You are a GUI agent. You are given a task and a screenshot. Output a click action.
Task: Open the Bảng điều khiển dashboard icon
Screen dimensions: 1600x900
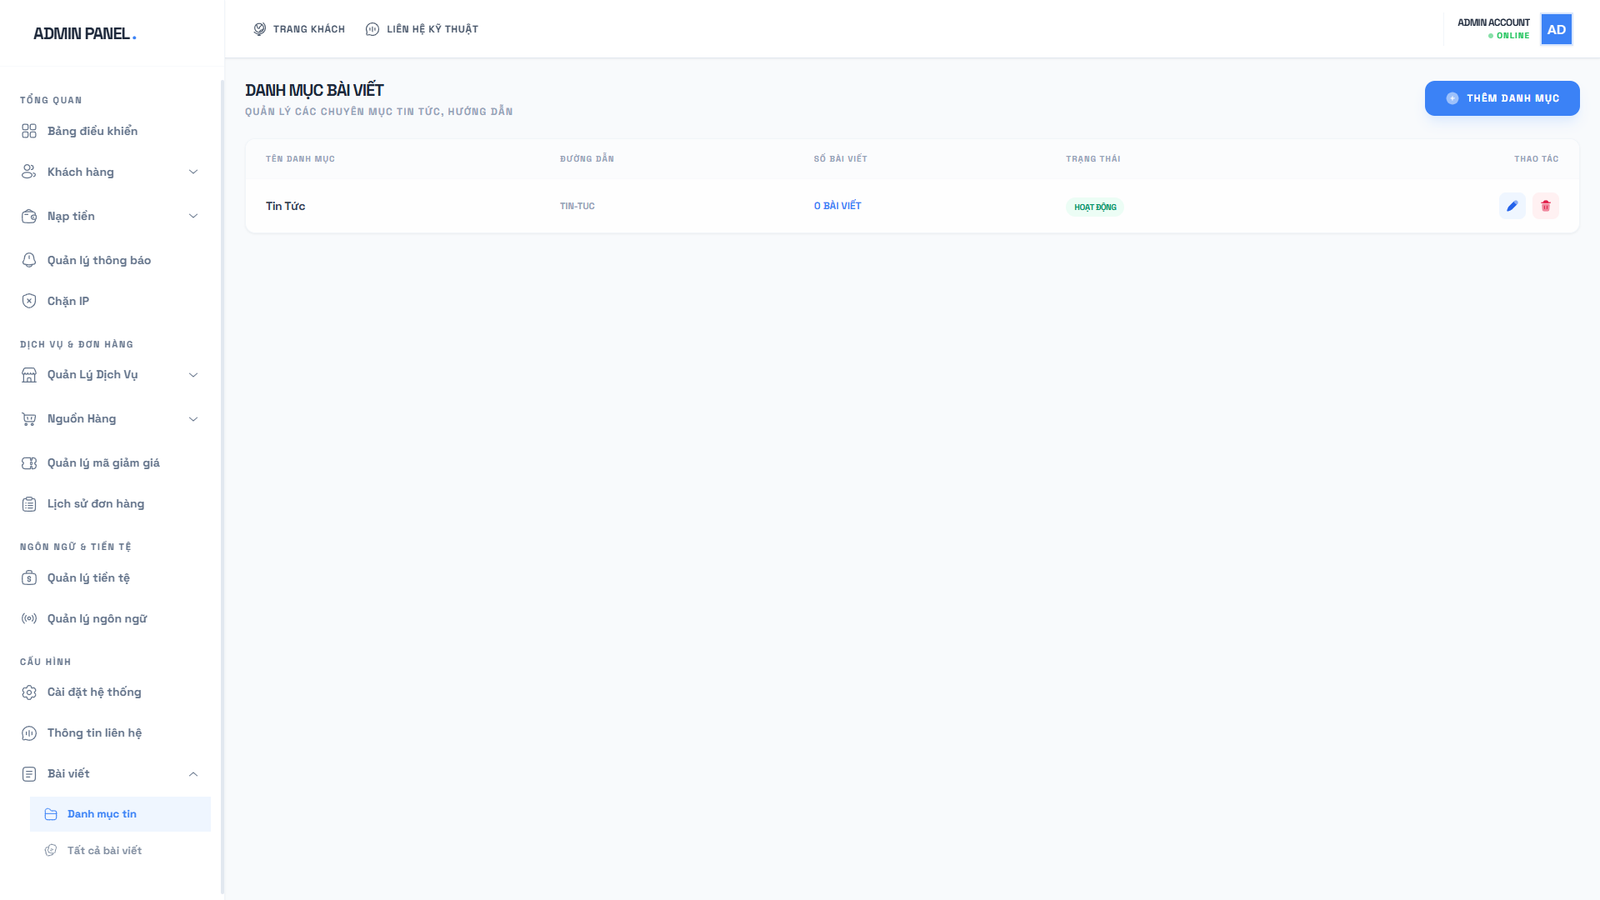(x=29, y=130)
